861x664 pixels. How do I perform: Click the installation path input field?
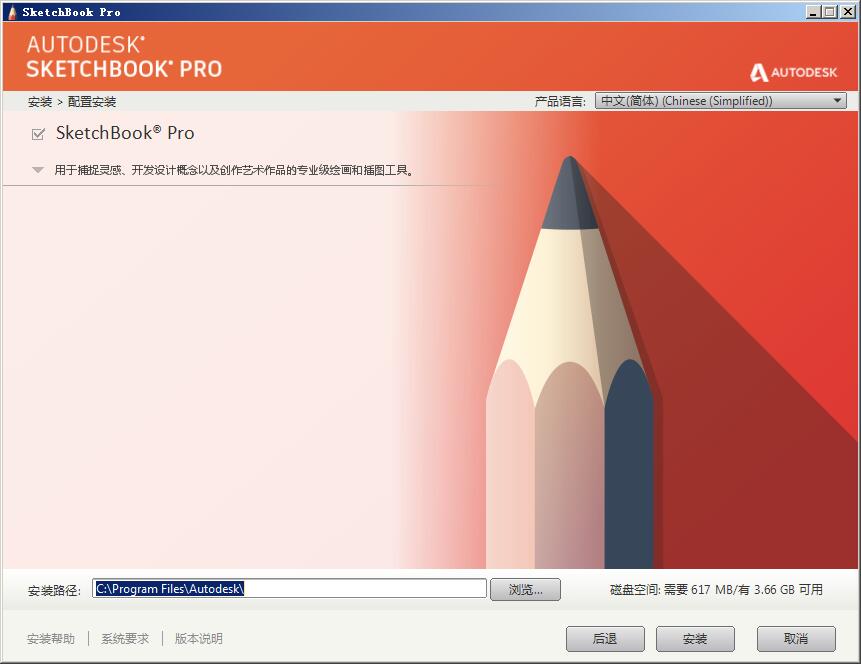coord(289,589)
